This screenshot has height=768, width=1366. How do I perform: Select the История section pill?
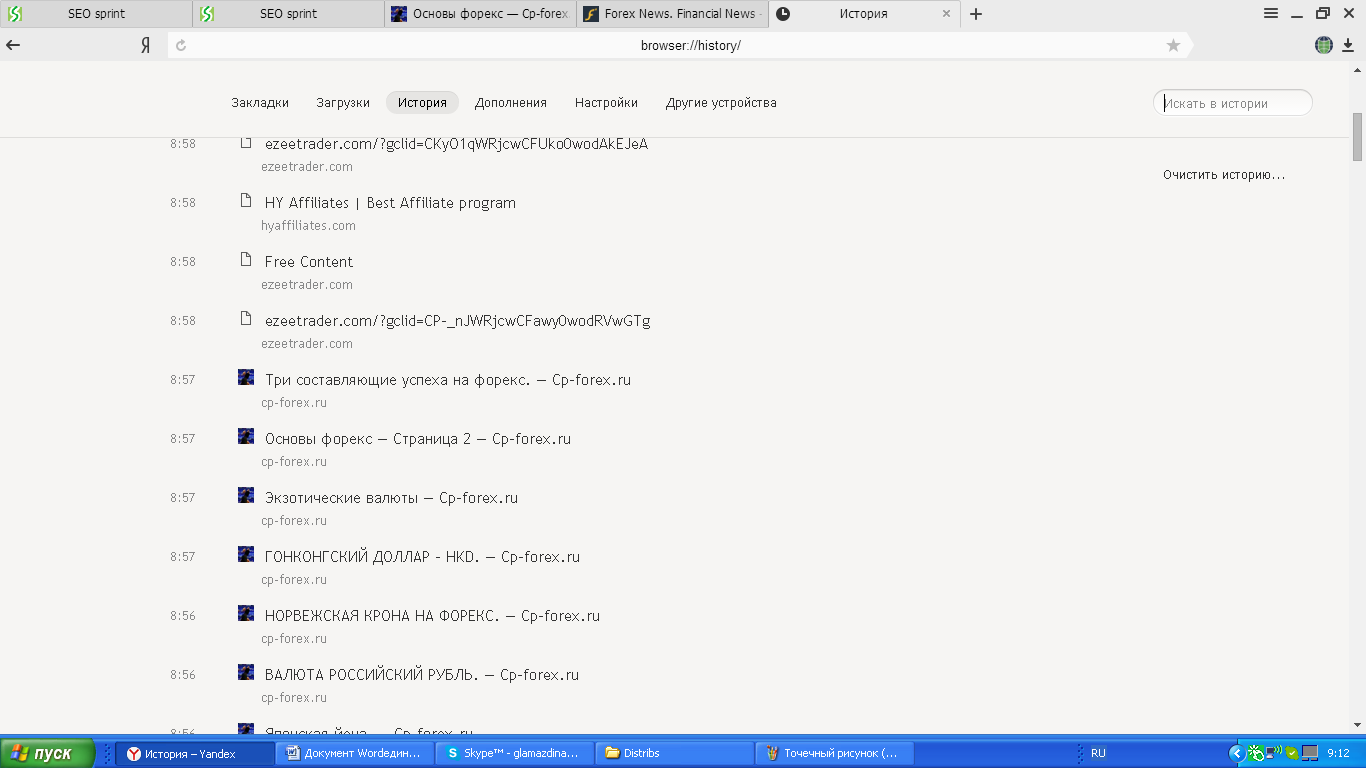click(x=422, y=103)
